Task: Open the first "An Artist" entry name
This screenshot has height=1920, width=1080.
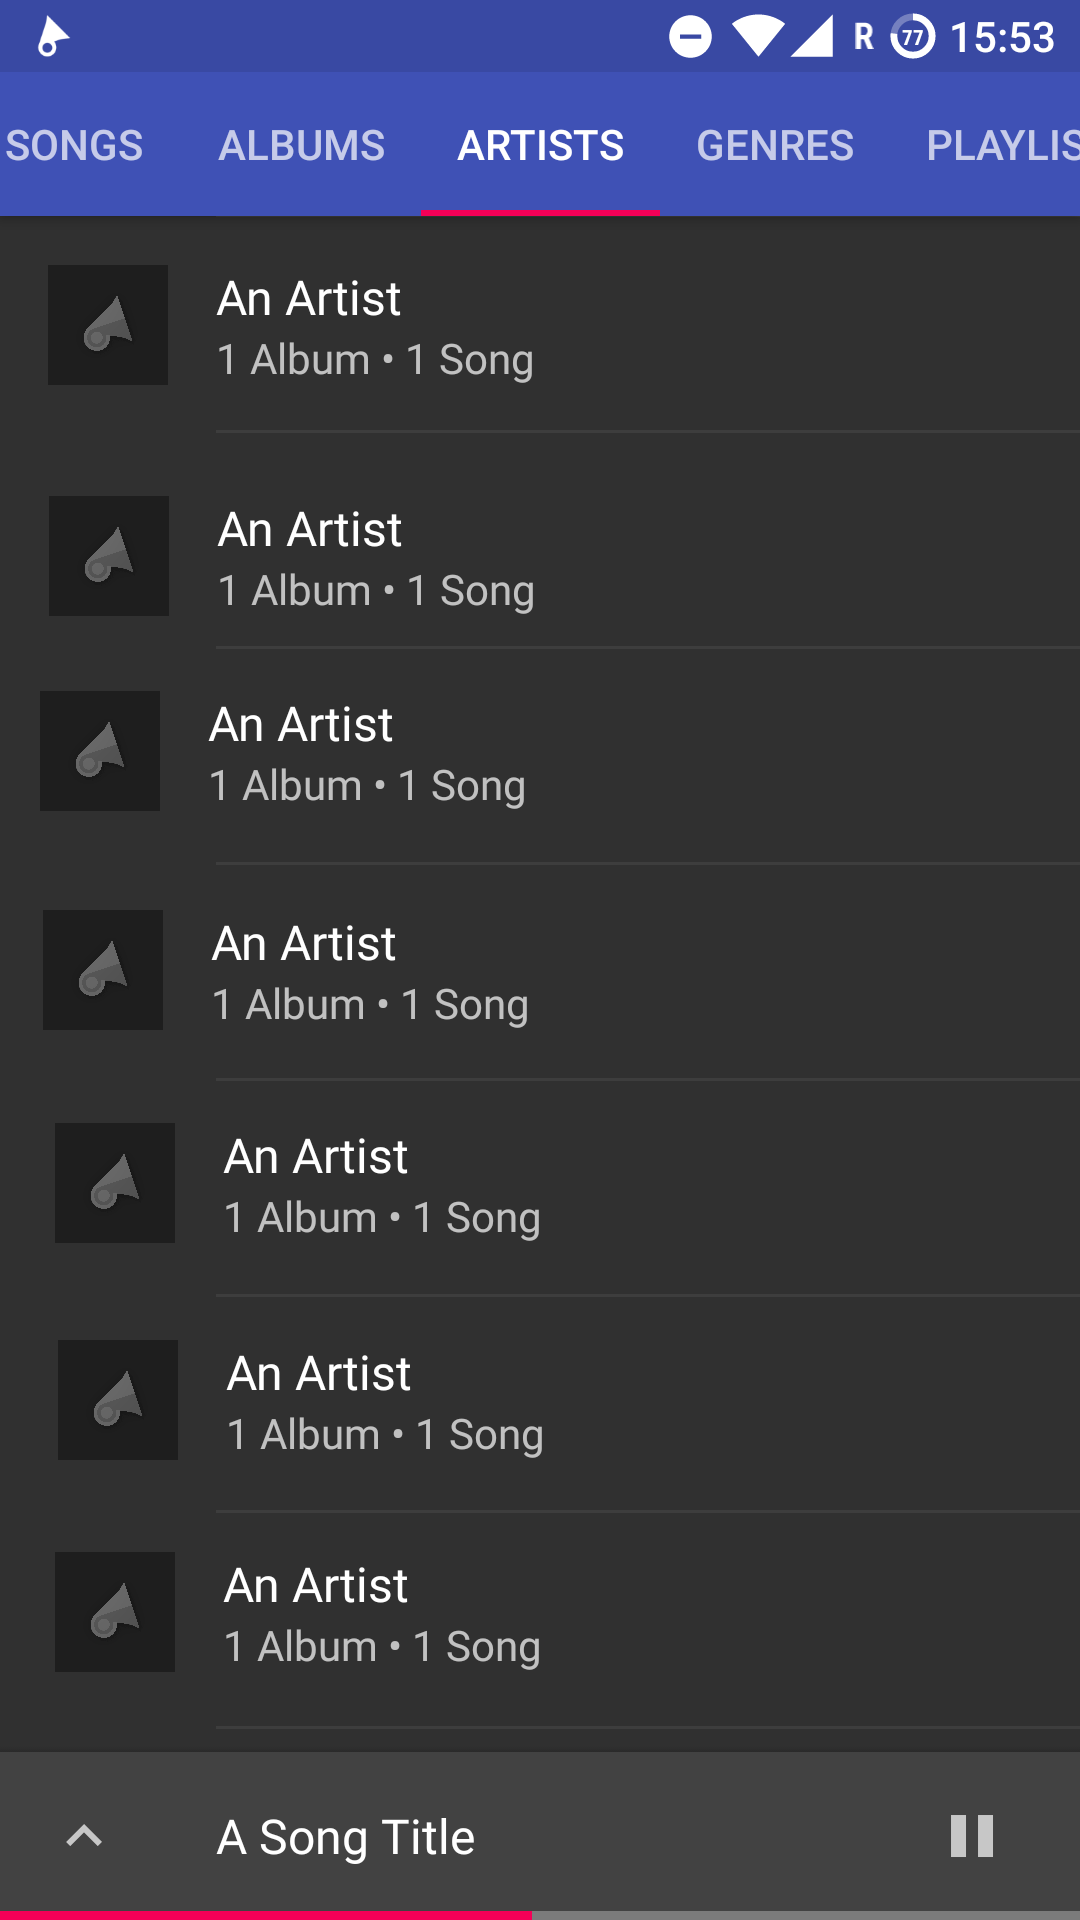Action: click(309, 299)
